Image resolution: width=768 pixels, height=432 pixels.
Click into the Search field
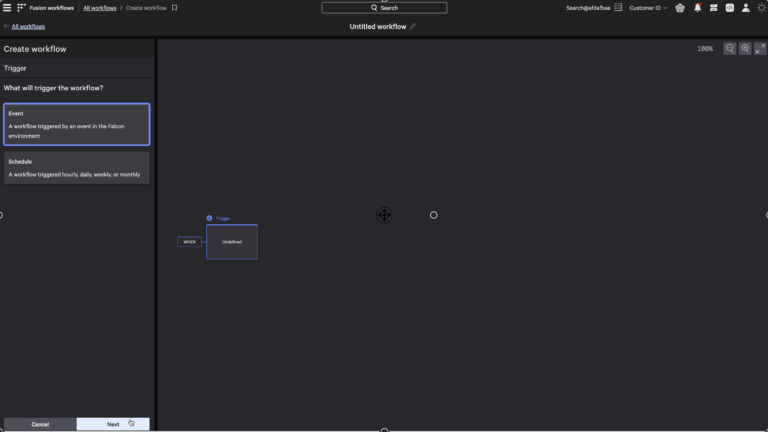point(384,8)
